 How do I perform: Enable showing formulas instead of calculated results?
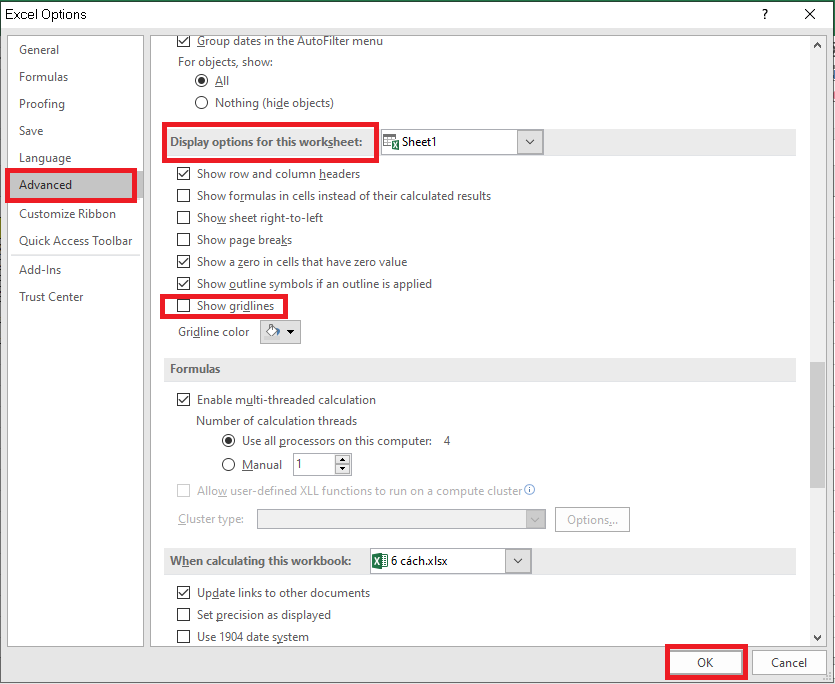(x=183, y=195)
